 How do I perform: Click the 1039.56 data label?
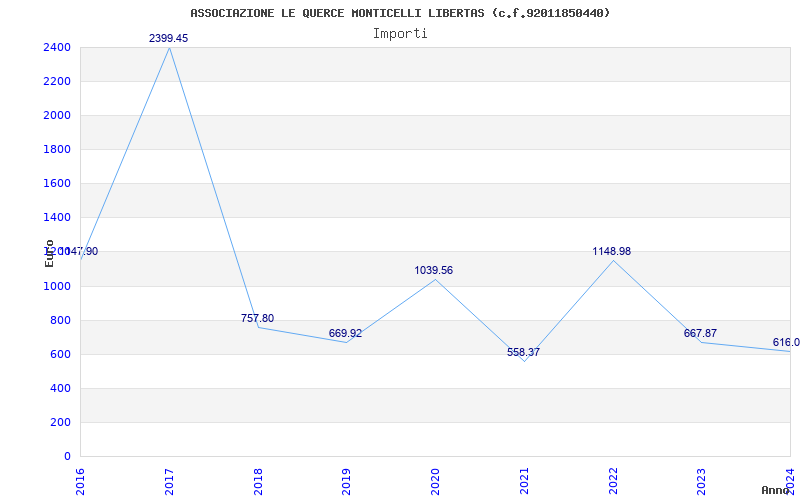click(433, 270)
